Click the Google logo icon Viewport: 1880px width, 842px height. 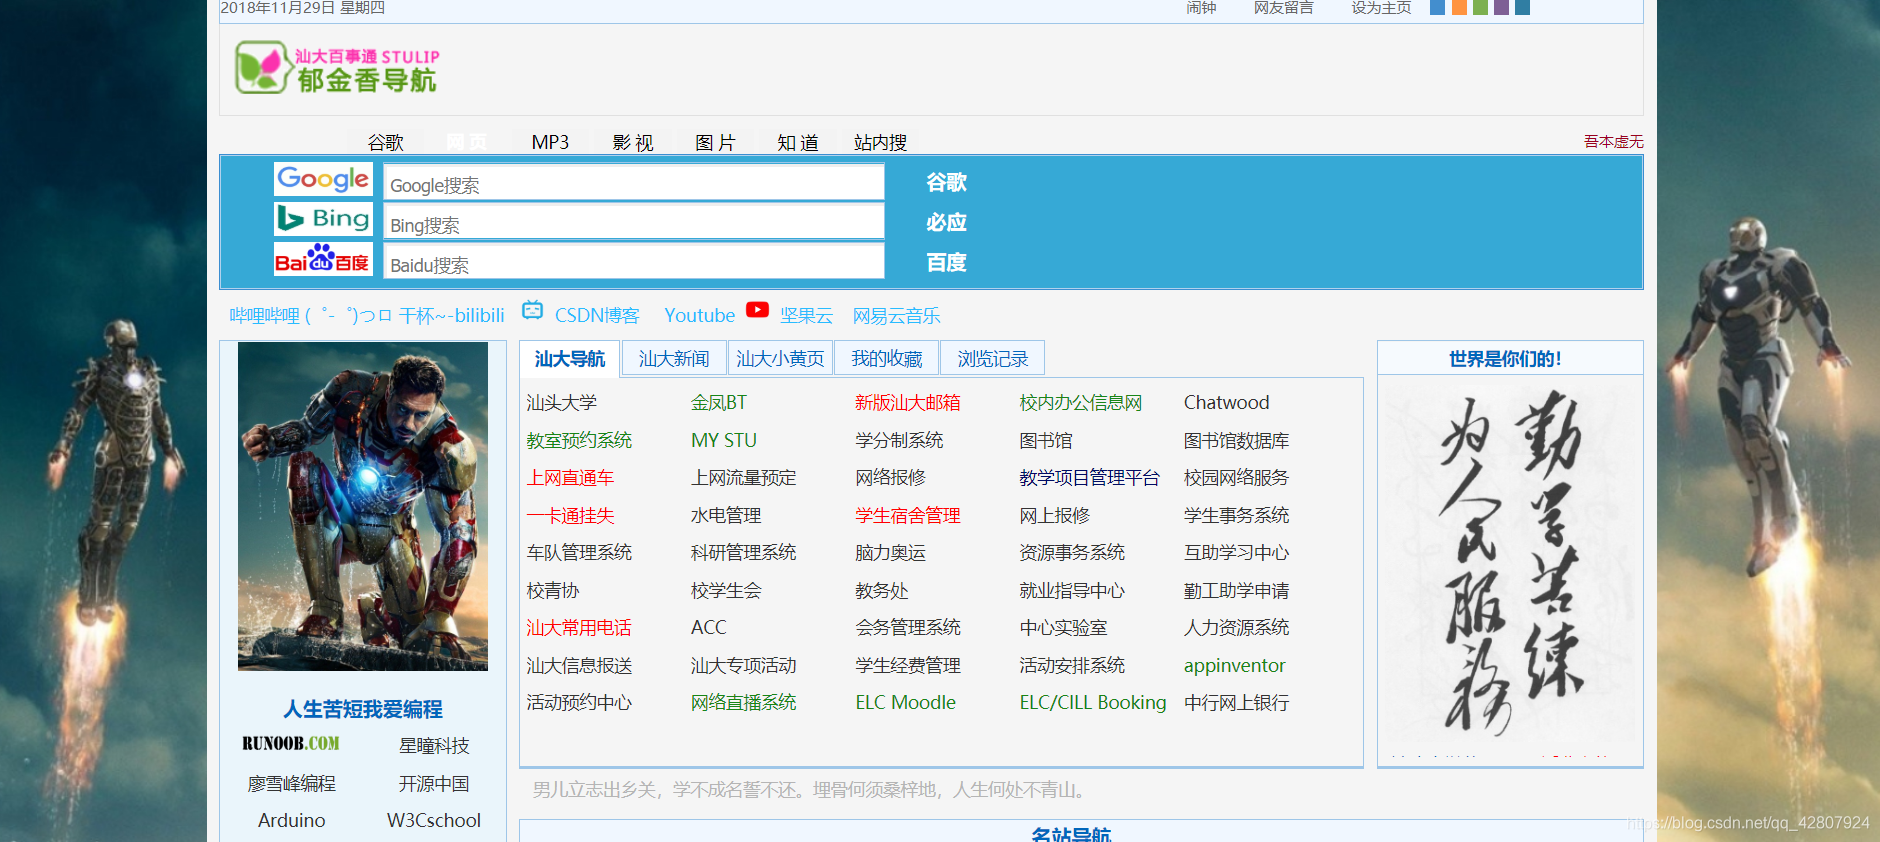tap(323, 179)
